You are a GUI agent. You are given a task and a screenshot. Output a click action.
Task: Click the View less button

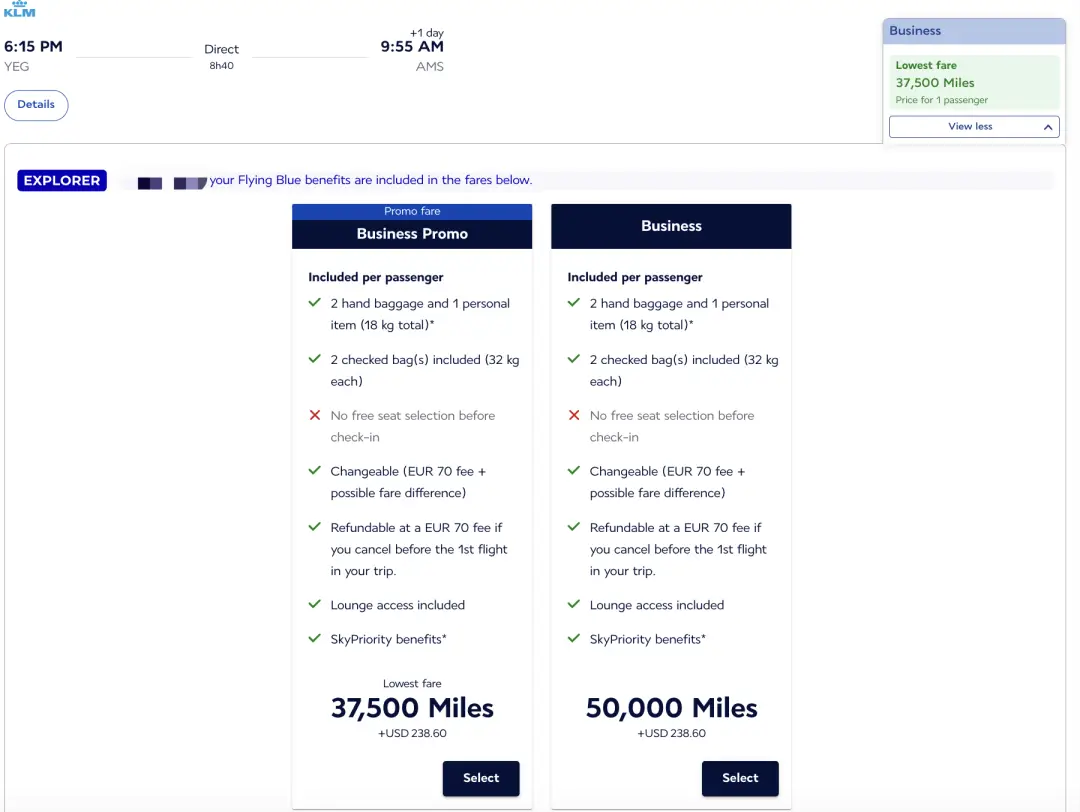pyautogui.click(x=970, y=127)
